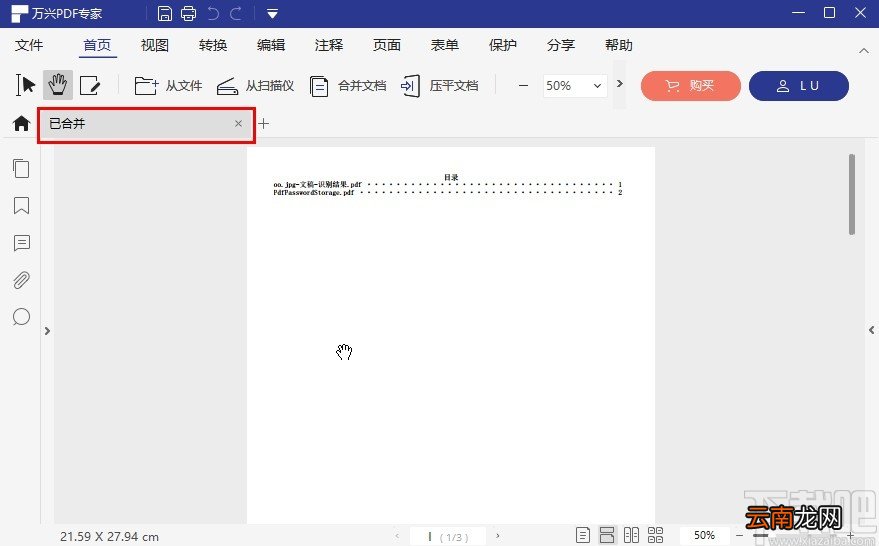Click the 压平文档 button
The image size is (879, 546).
pyautogui.click(x=440, y=86)
